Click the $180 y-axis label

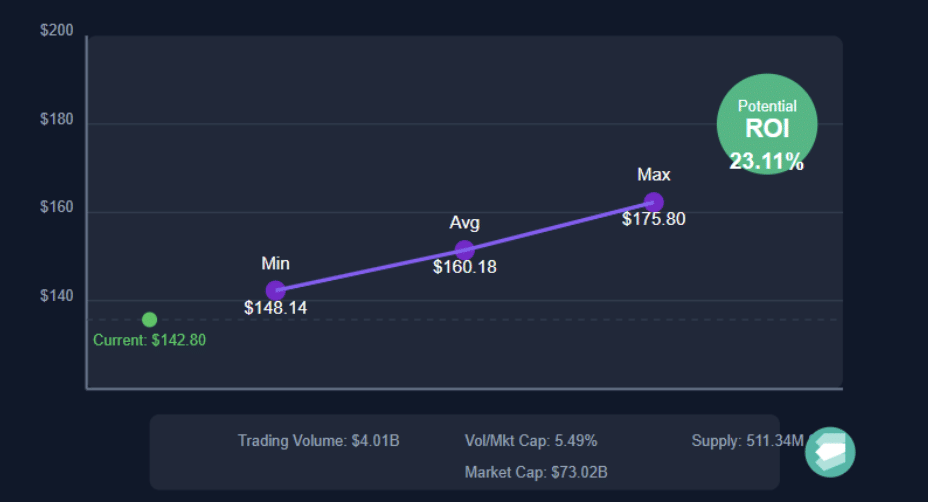tap(56, 122)
